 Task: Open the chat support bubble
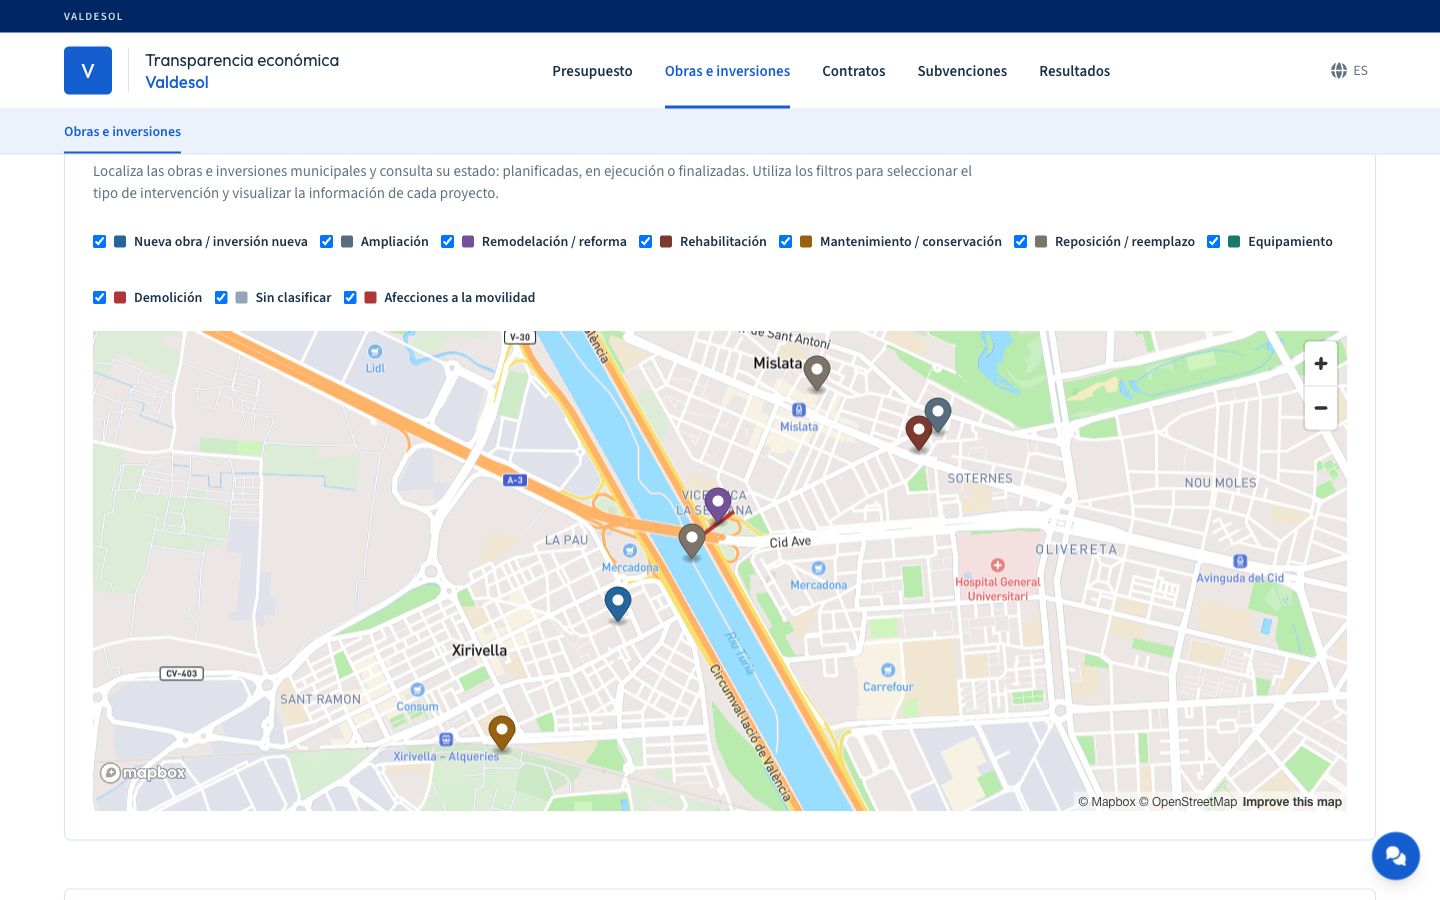[1396, 856]
